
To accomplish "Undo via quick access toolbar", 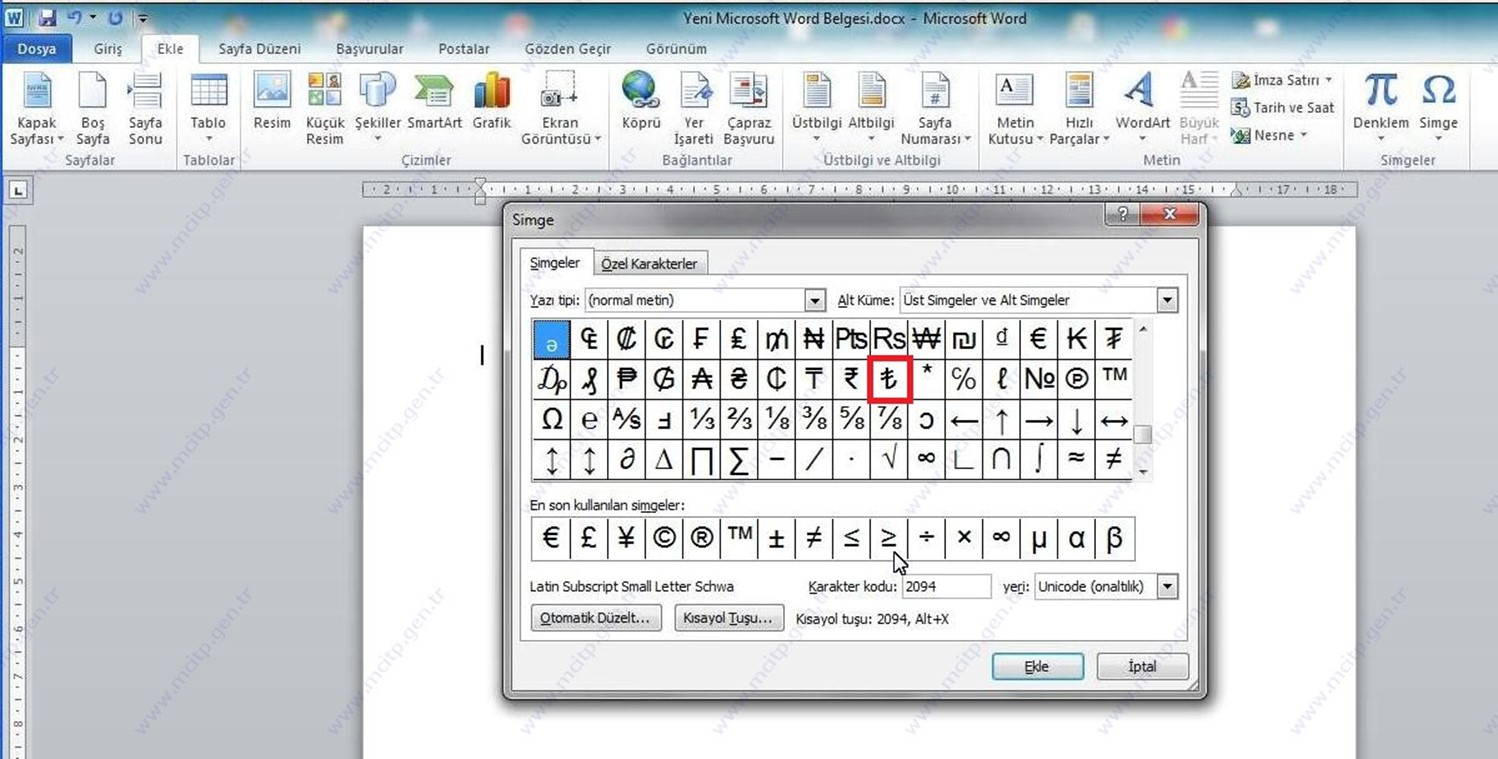I will [74, 18].
